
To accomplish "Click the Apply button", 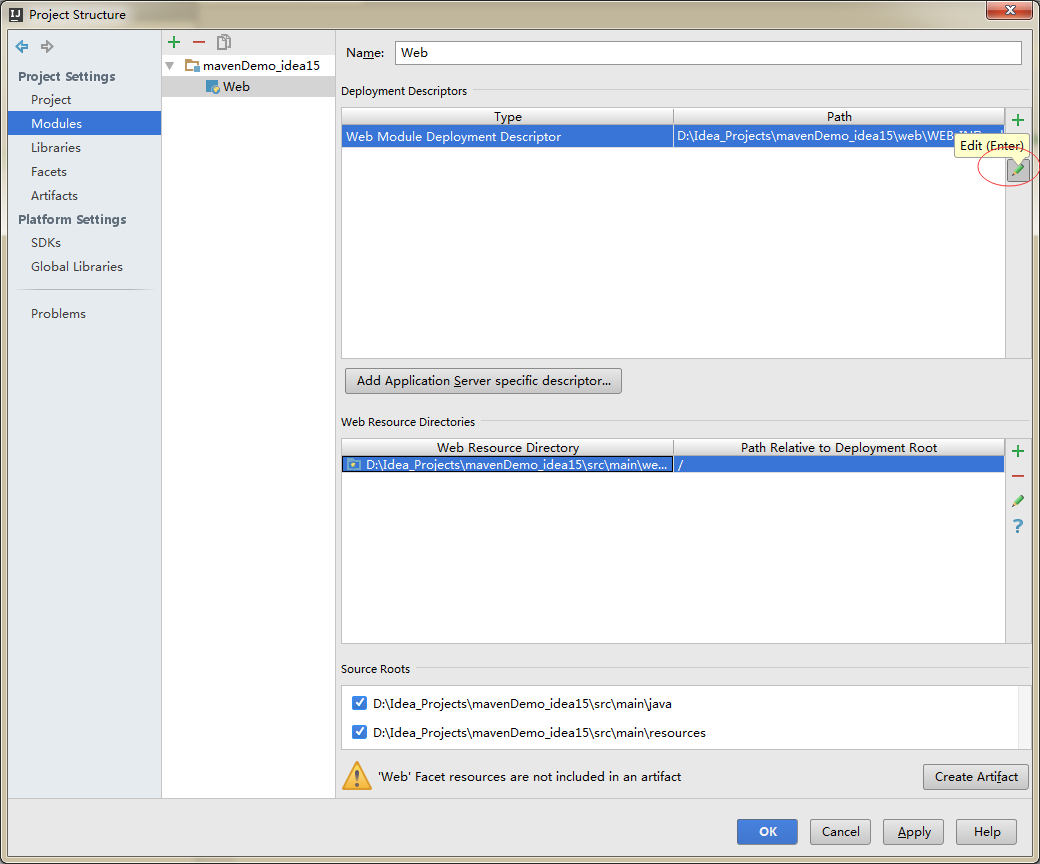I will click(913, 832).
